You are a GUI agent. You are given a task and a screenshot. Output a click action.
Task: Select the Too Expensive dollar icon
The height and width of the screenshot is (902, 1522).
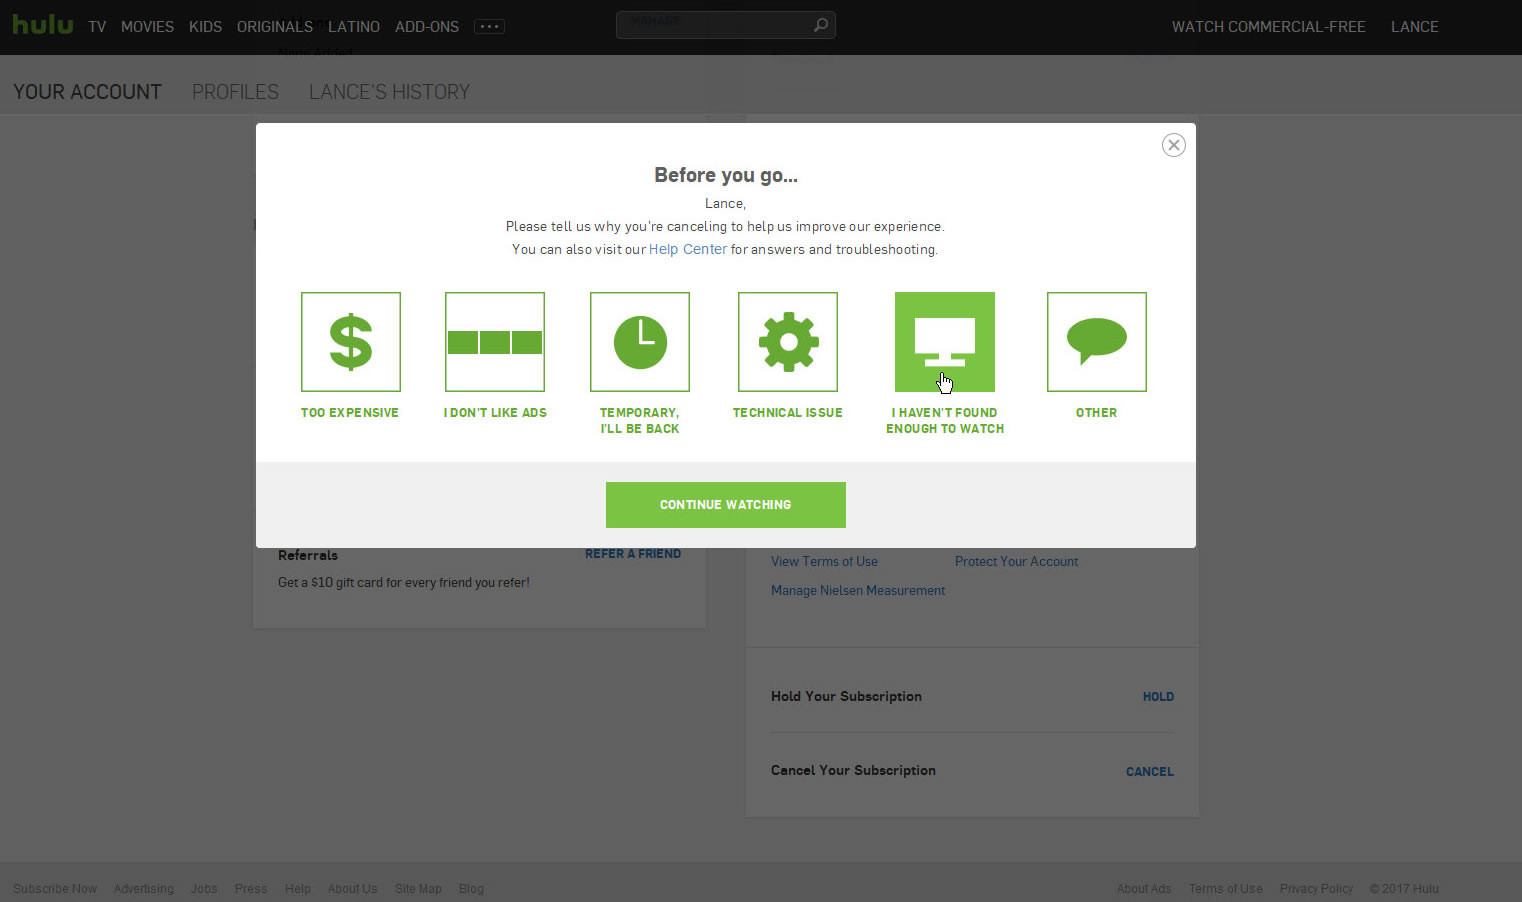coord(350,341)
